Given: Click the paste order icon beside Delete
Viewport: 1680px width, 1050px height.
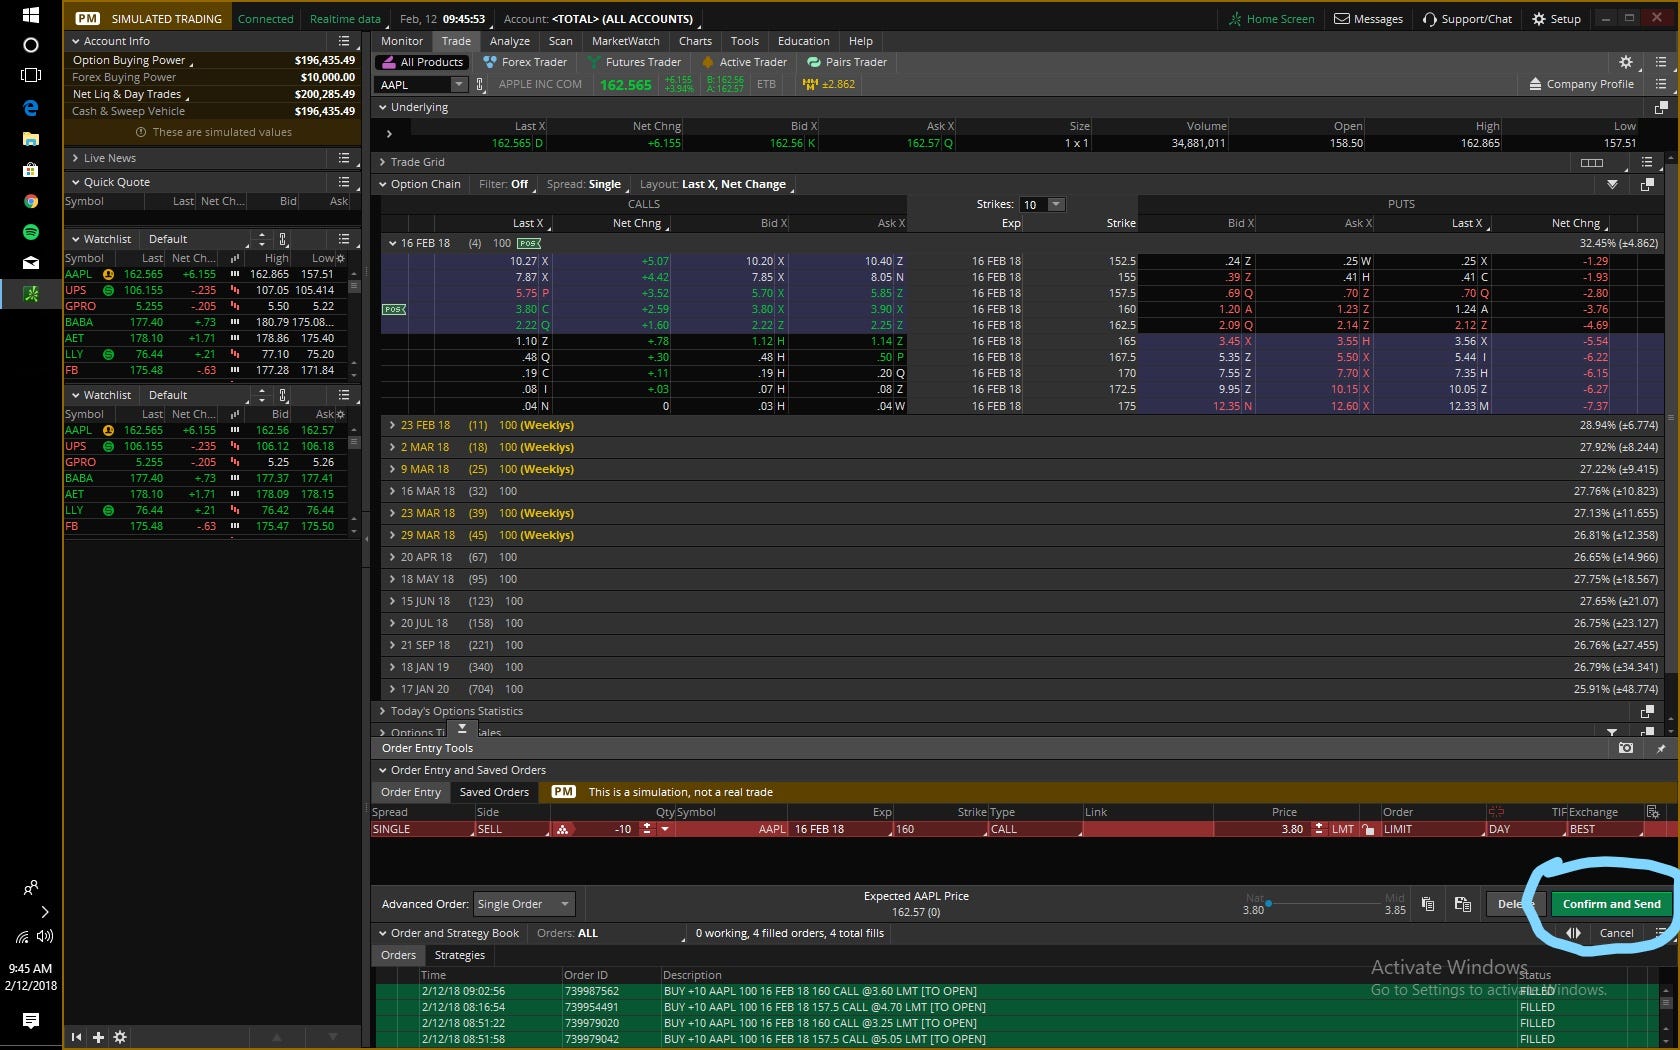Looking at the screenshot, I should point(1463,904).
